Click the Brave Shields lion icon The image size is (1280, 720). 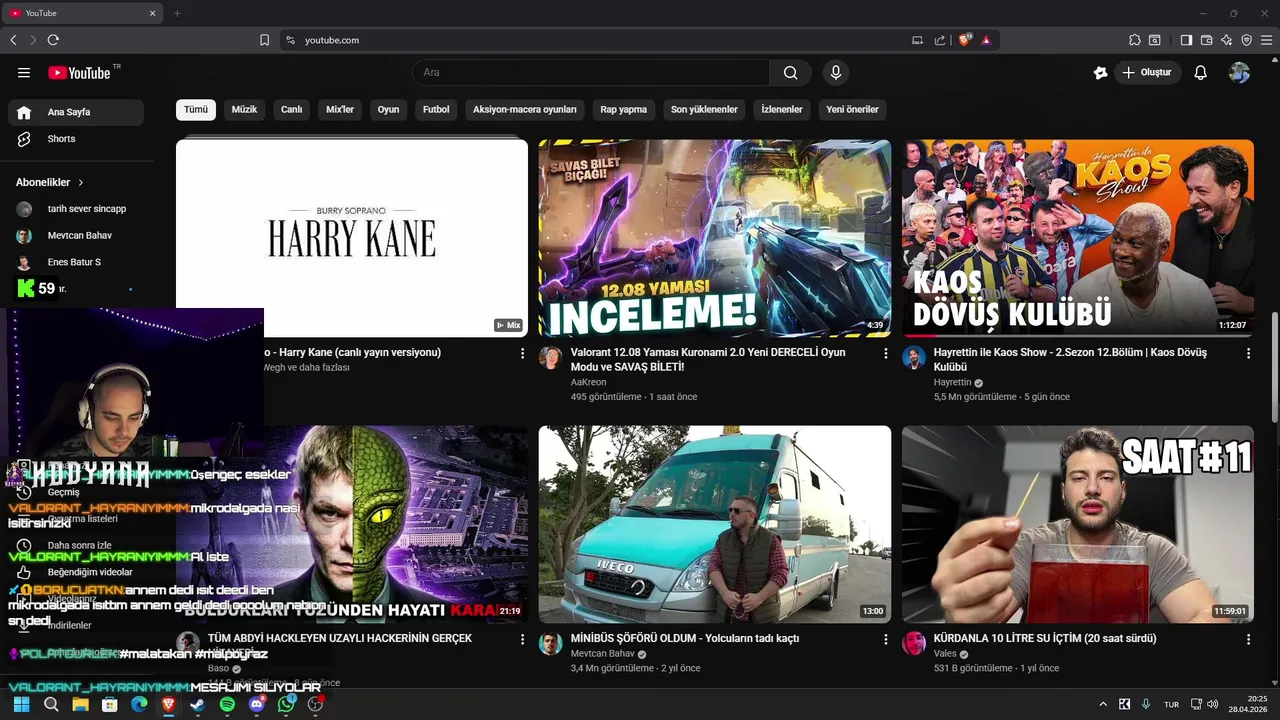click(x=965, y=40)
